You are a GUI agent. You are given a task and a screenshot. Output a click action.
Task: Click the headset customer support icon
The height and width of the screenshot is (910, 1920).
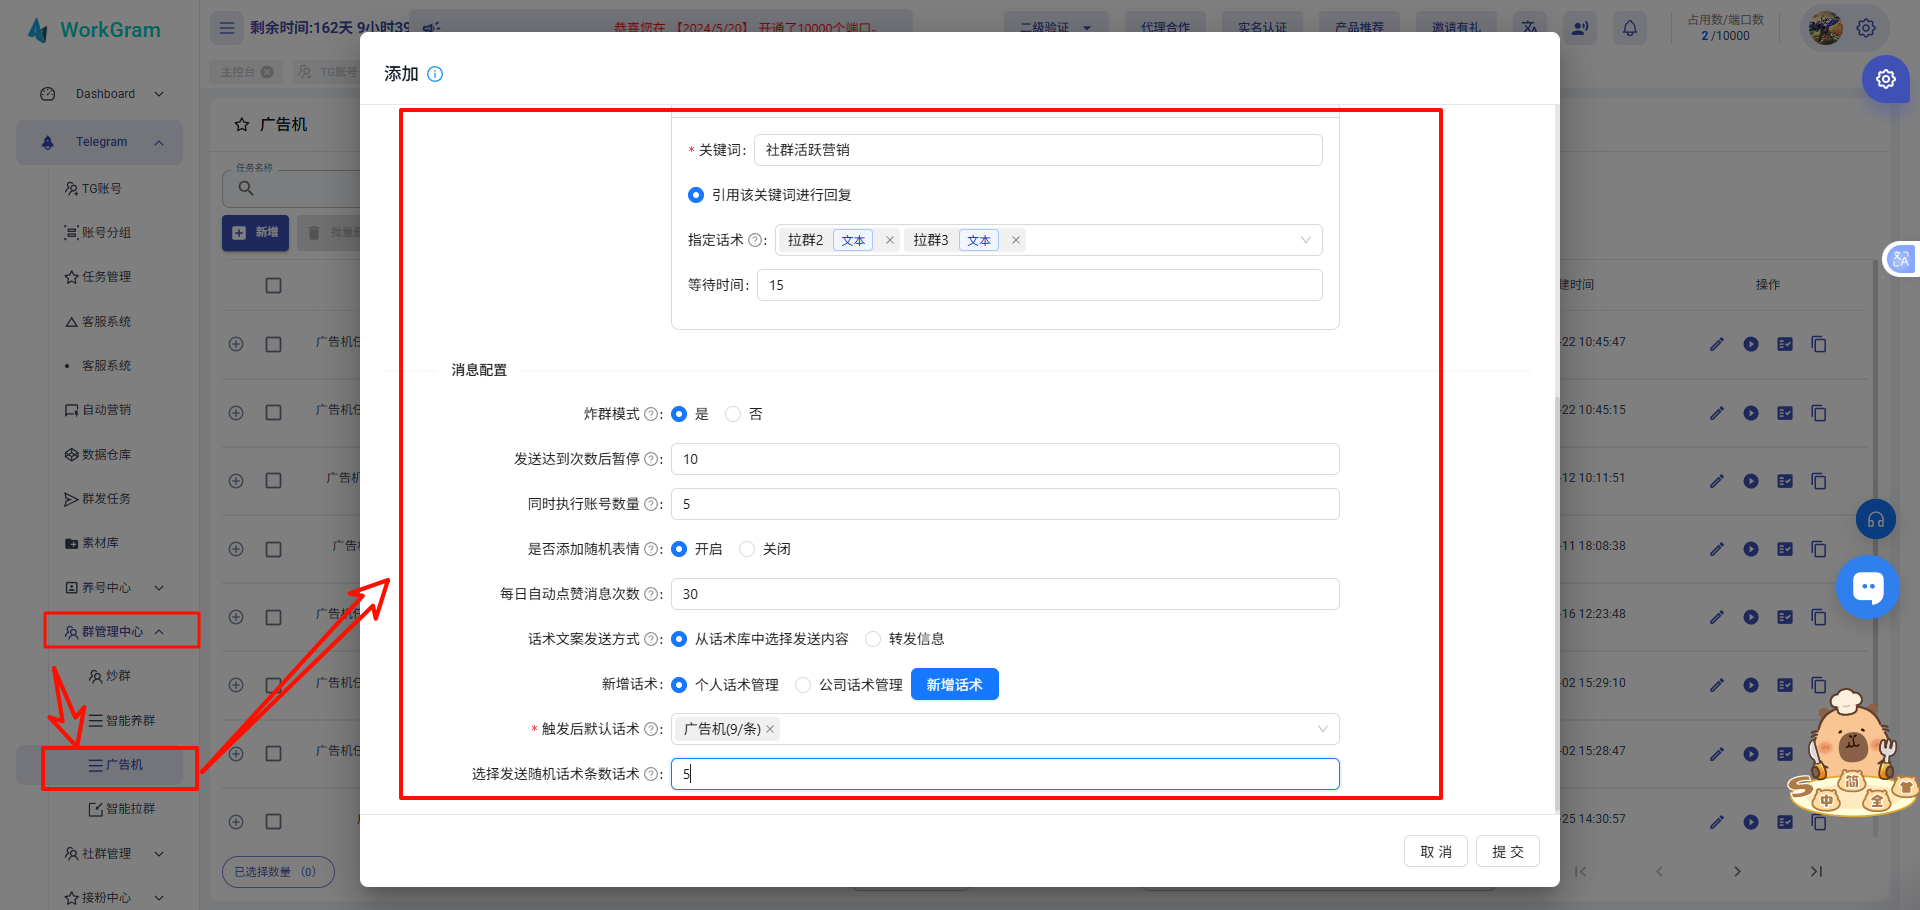1875,519
